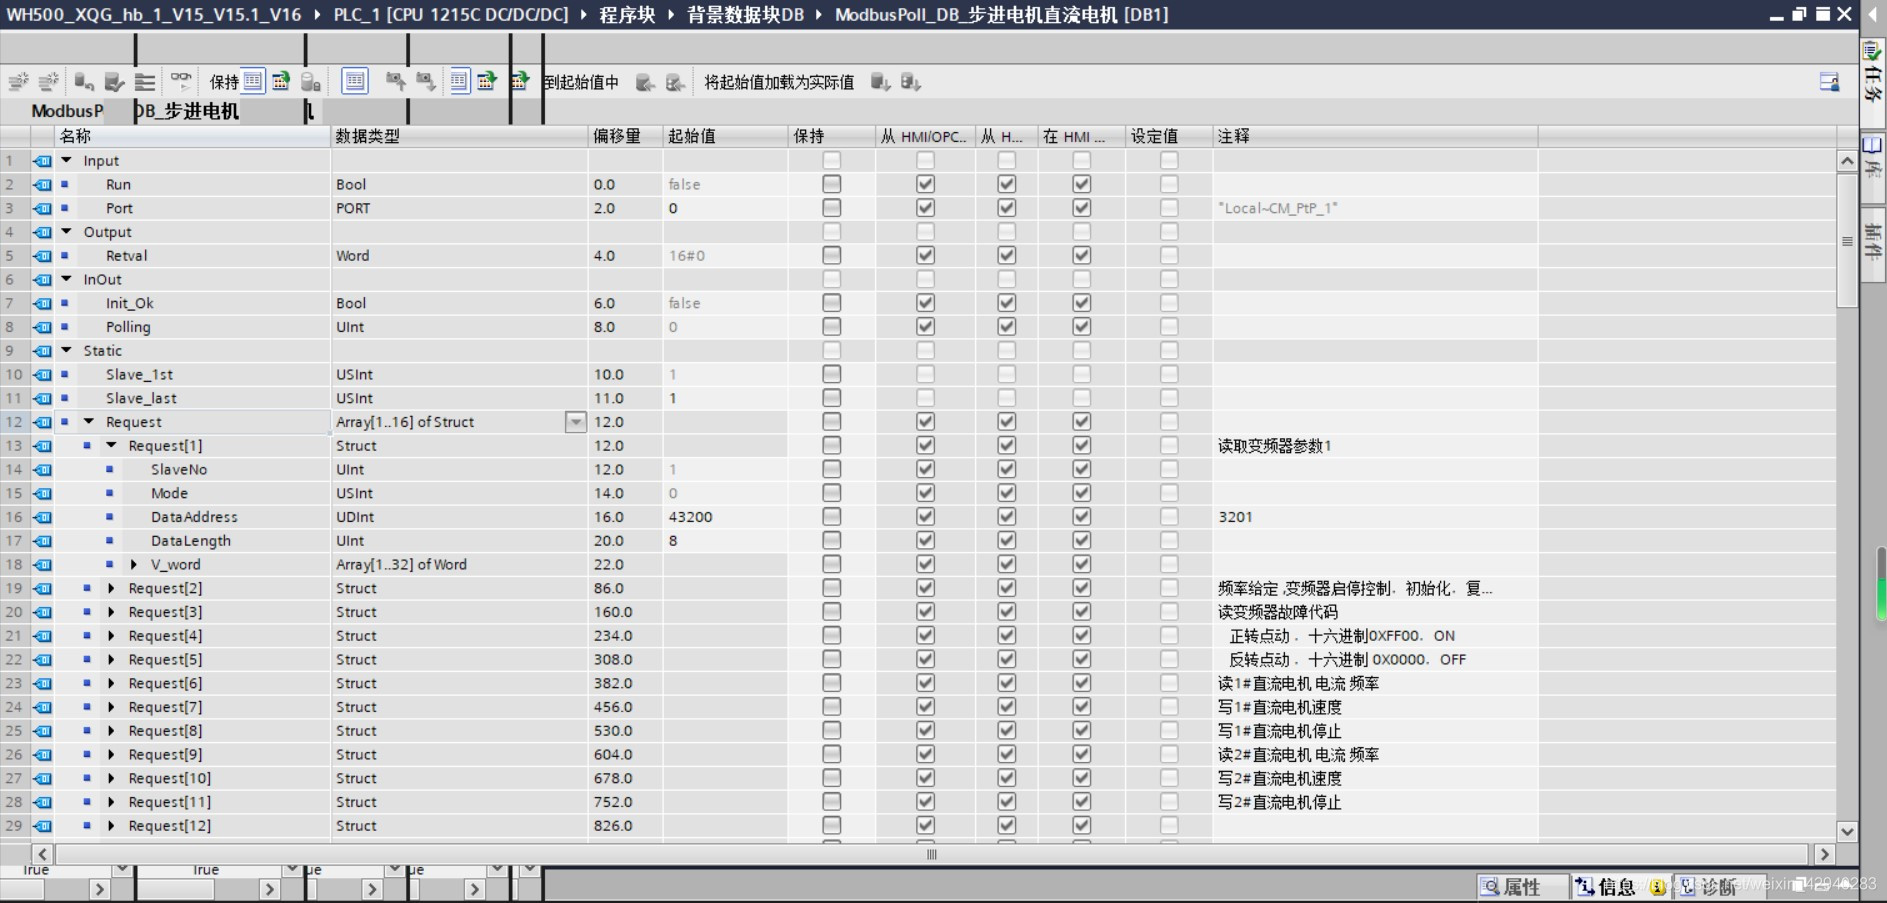Click the horizontal scrollbar right arrow
The image size is (1887, 903).
pos(1824,855)
